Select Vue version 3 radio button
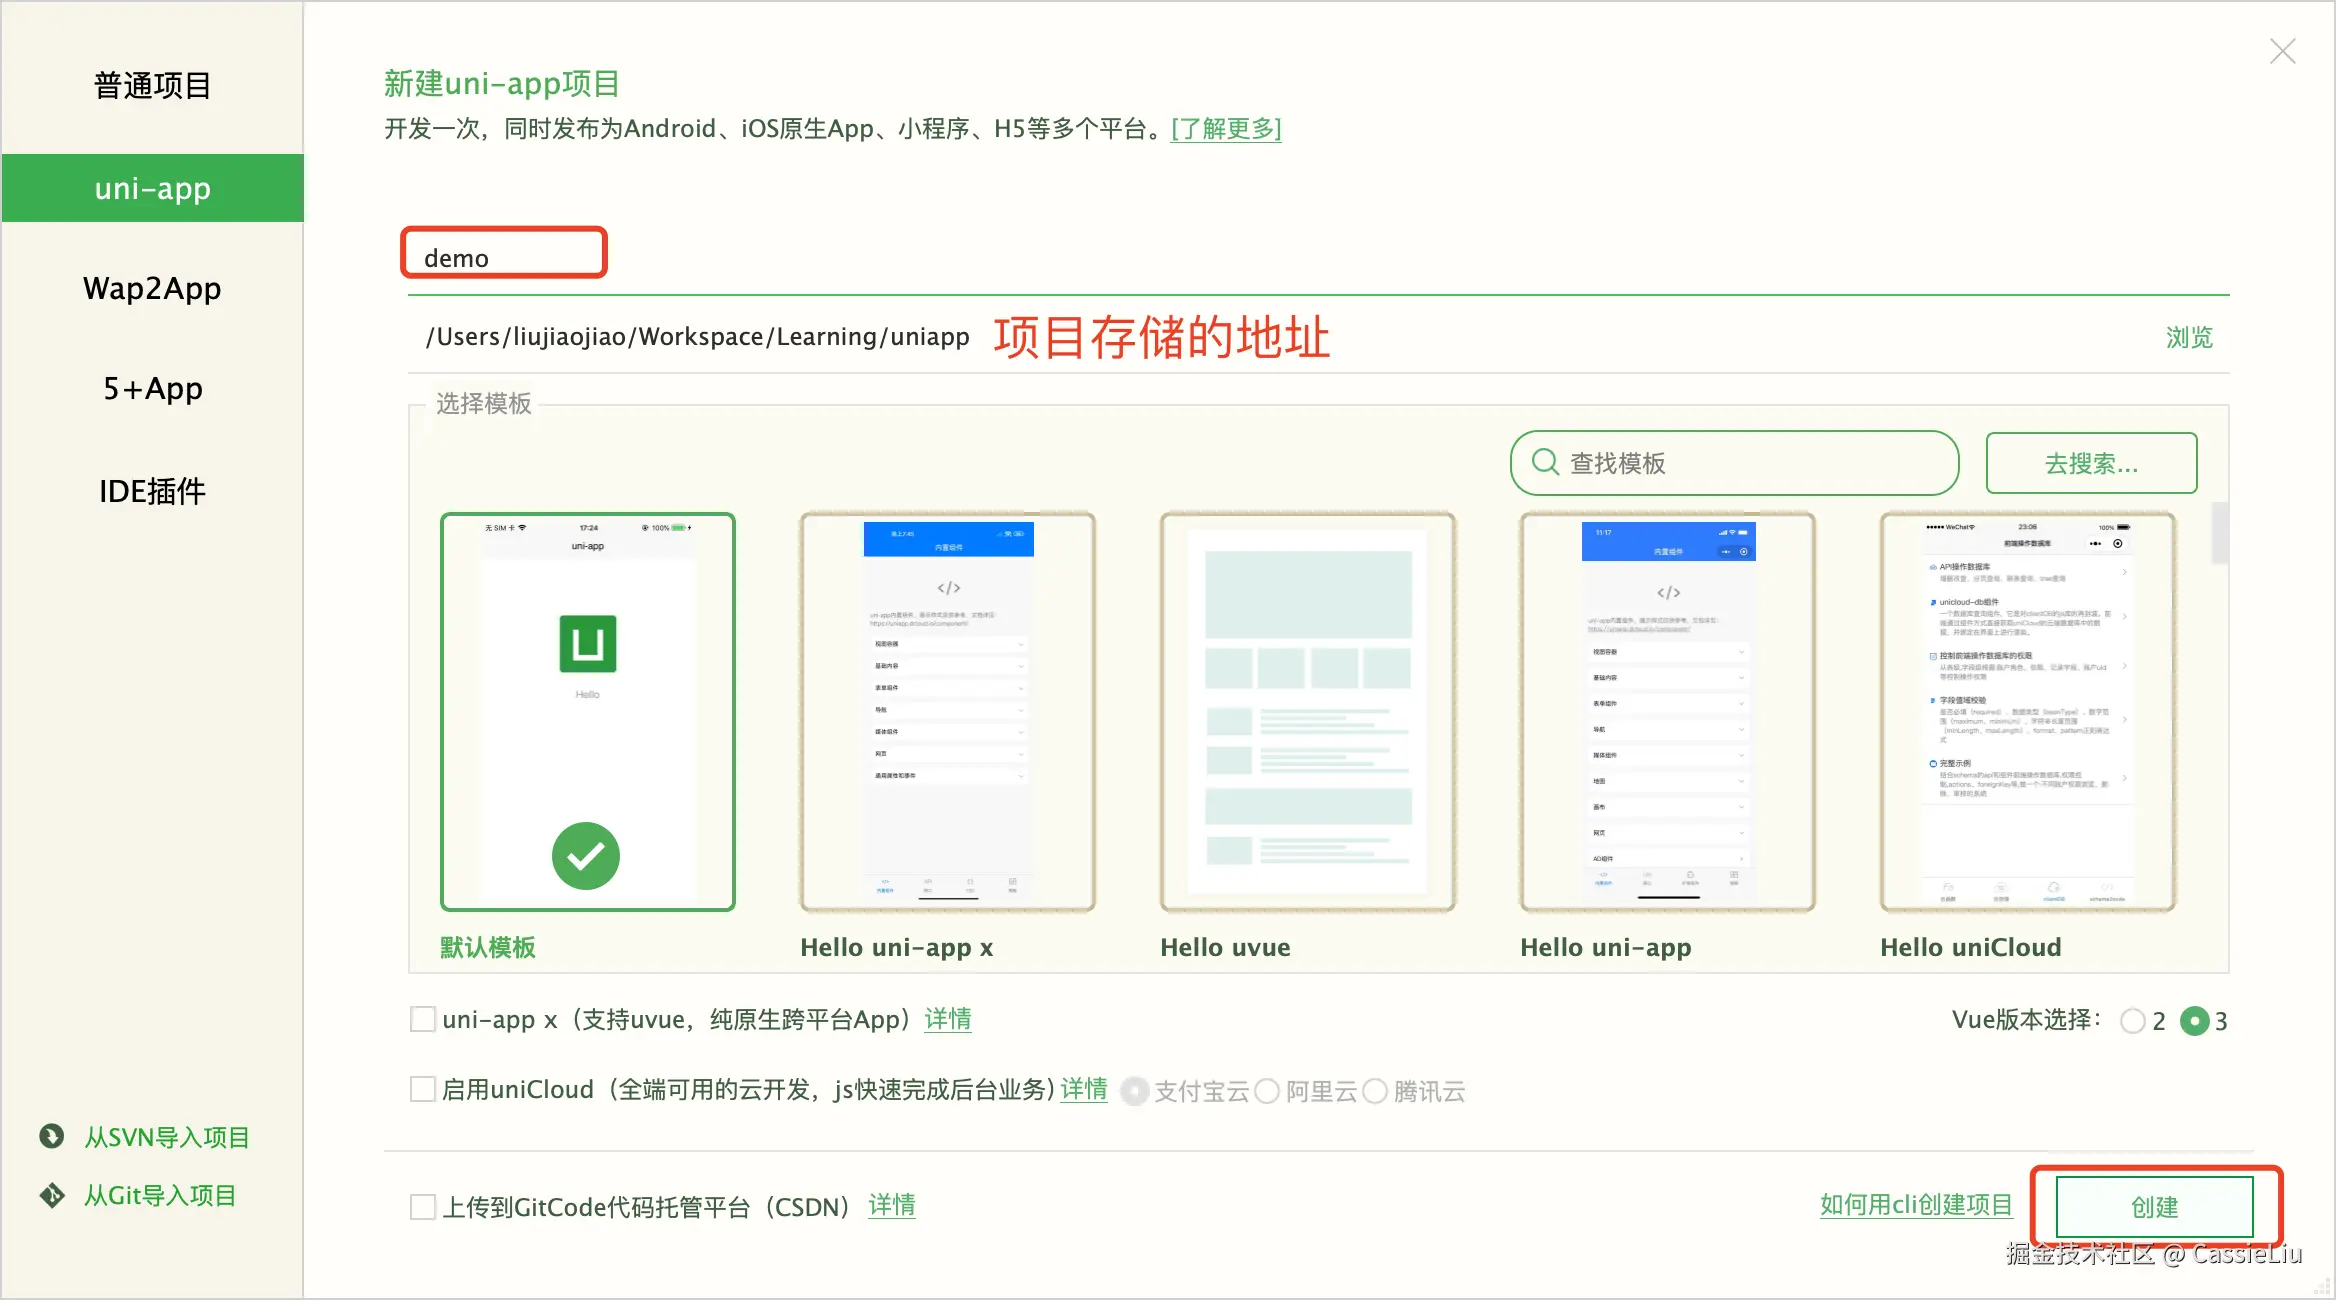 (x=2194, y=1021)
